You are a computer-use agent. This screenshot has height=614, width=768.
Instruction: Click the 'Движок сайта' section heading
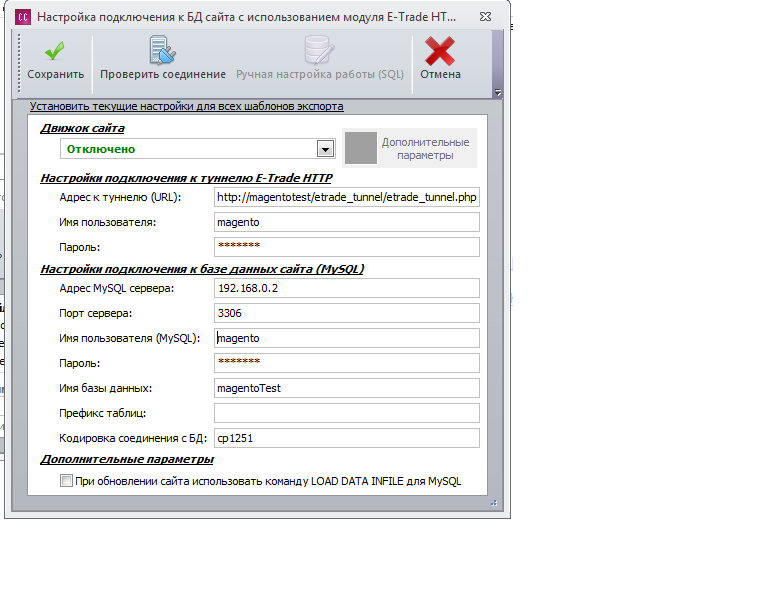click(82, 128)
